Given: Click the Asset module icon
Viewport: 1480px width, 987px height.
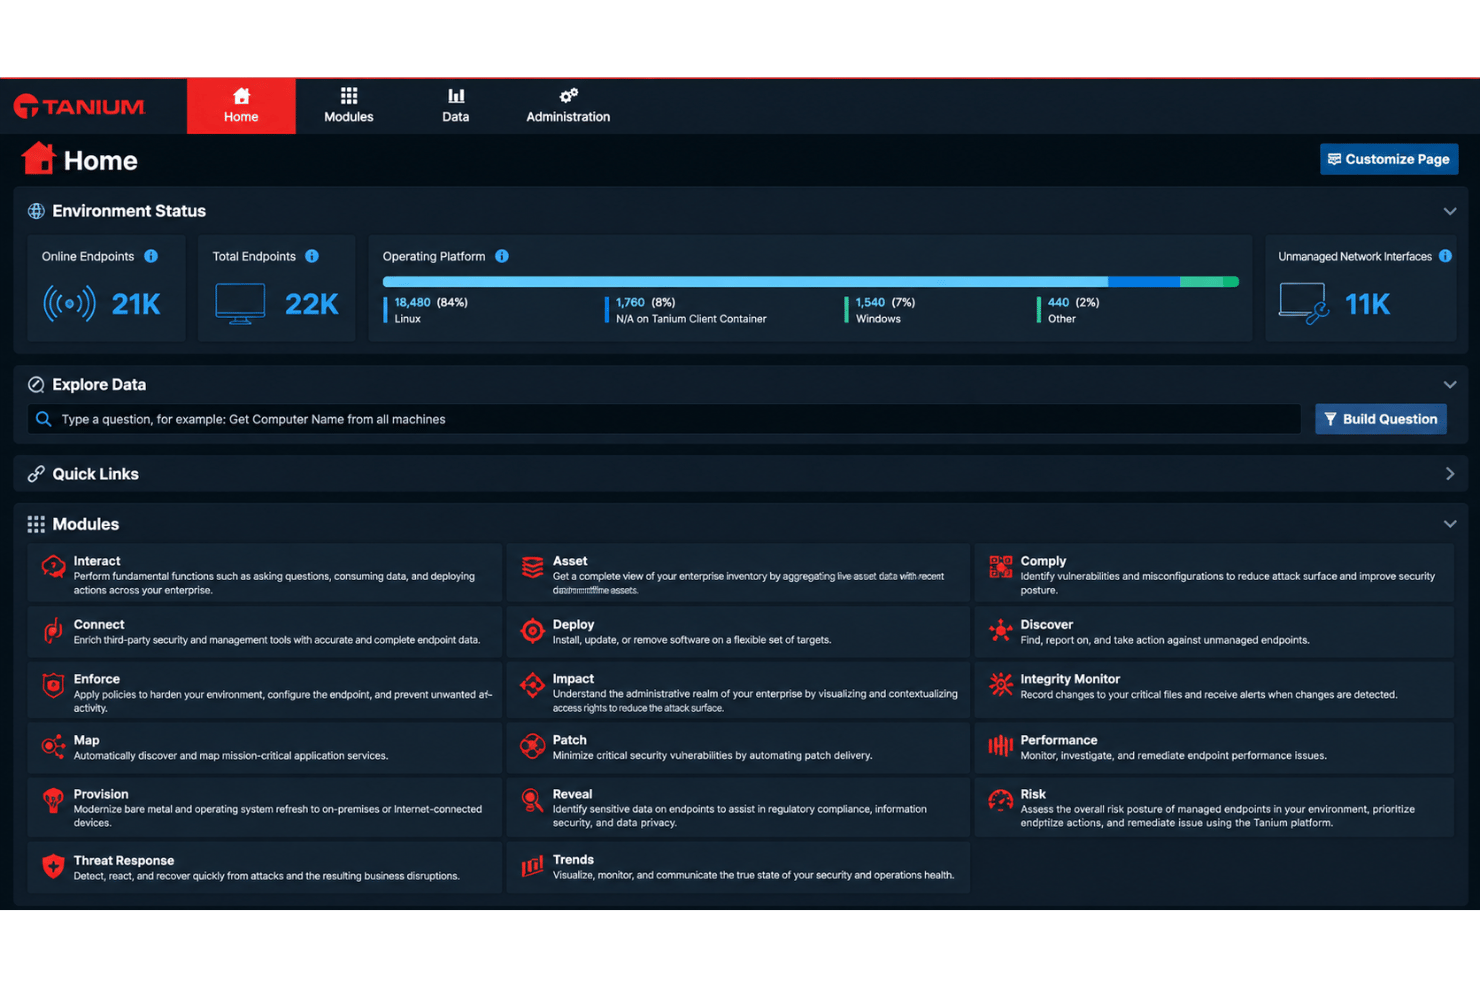Looking at the screenshot, I should [532, 567].
